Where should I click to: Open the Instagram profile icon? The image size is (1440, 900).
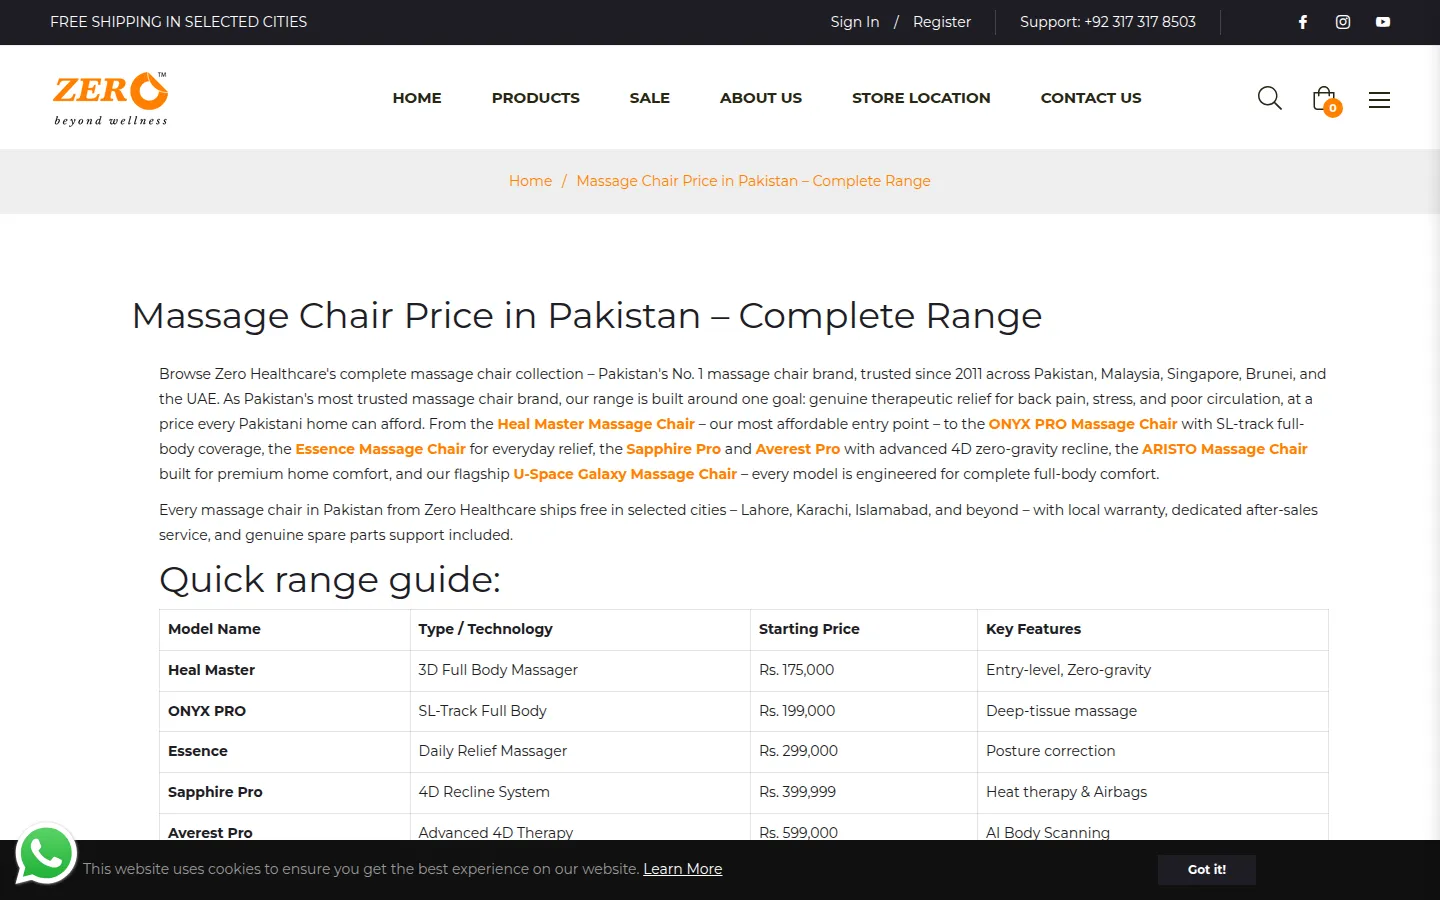coord(1343,22)
